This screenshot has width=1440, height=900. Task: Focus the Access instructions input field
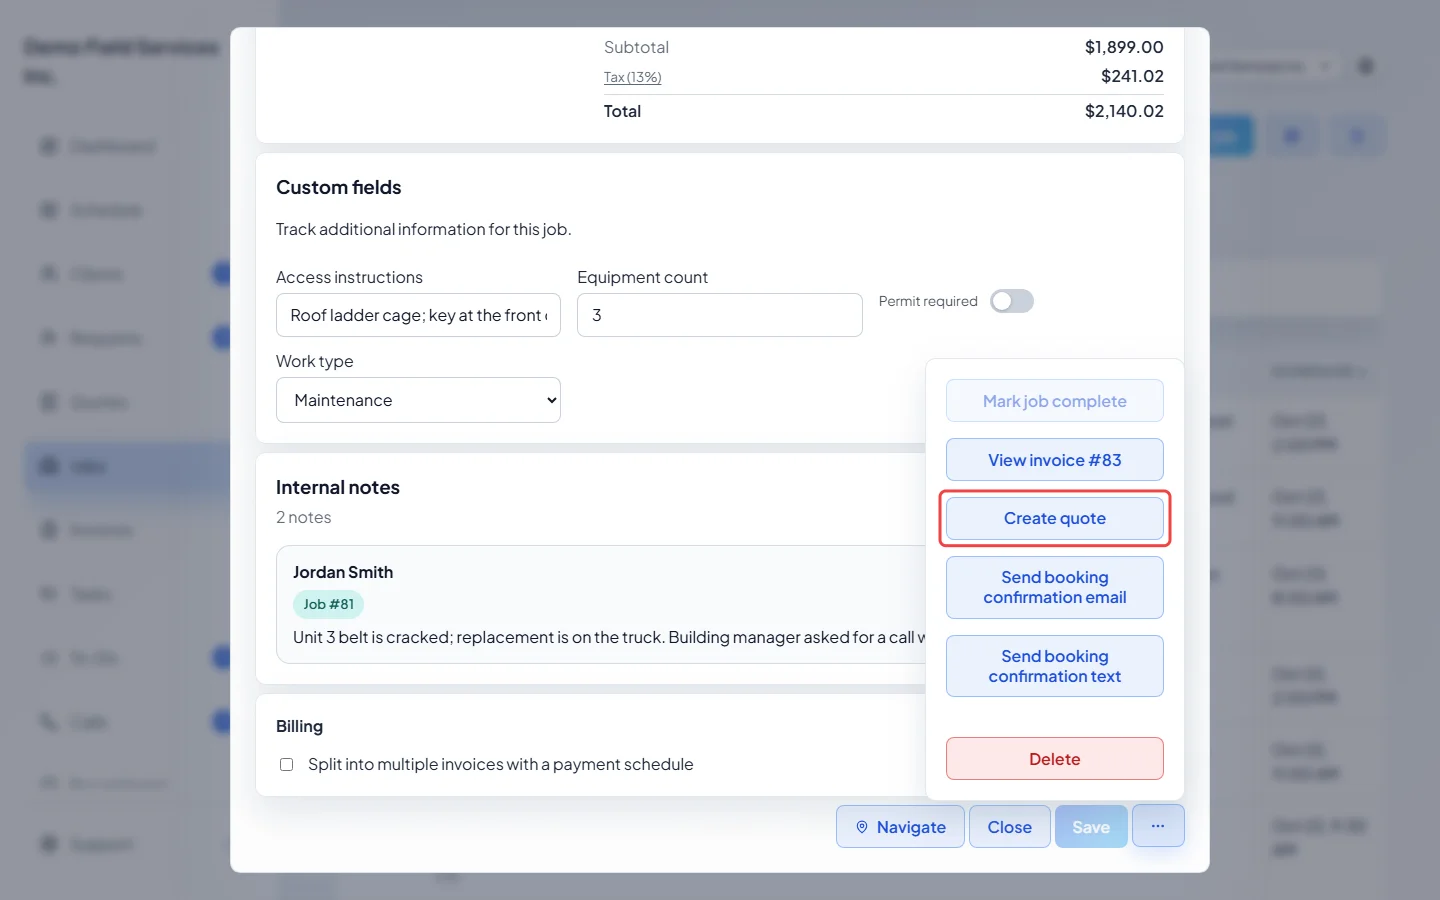click(418, 315)
